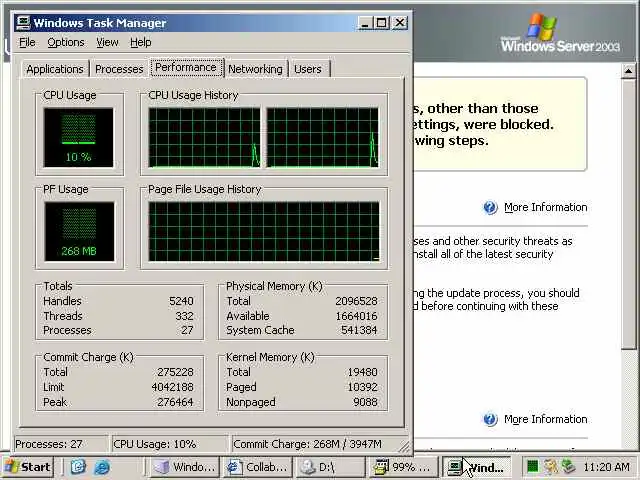
Task: Click status bar CPU Usage: 10% entry
Action: point(169,444)
